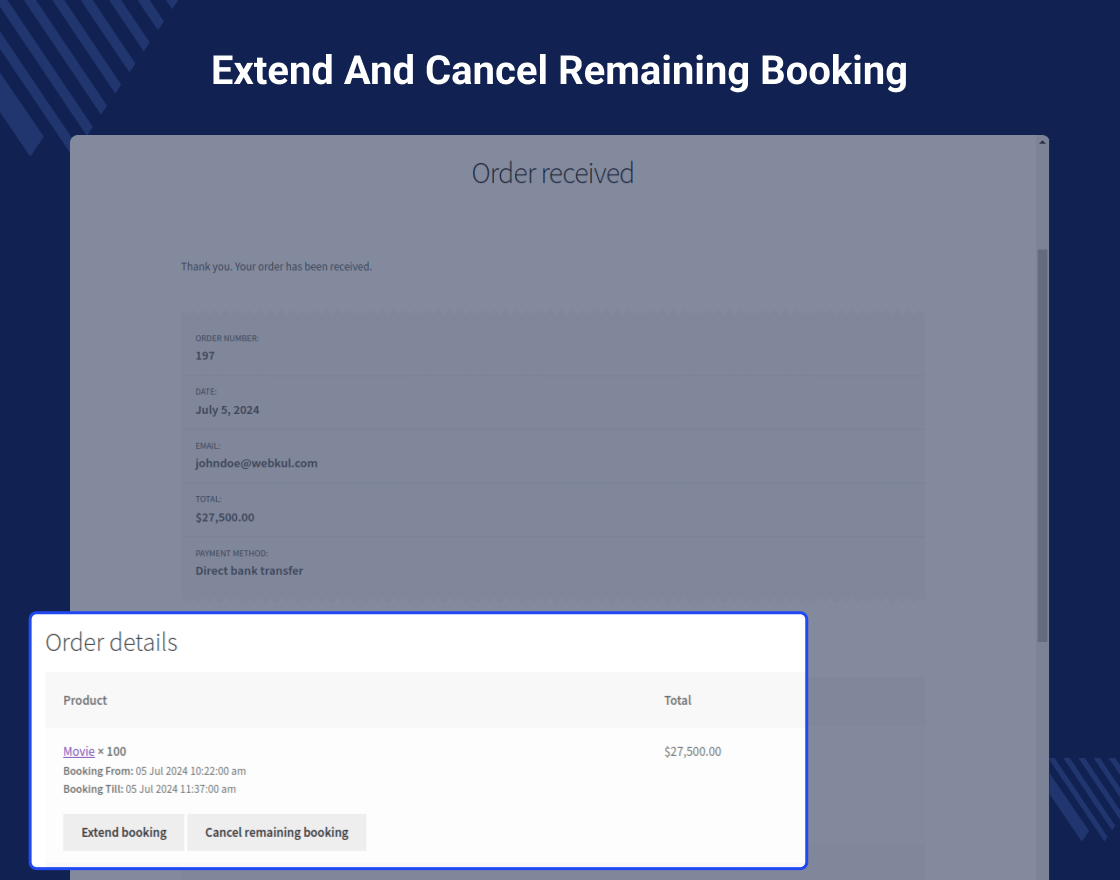Click the $27,500.00 amount in Movie row
Image resolution: width=1120 pixels, height=880 pixels.
pos(692,751)
